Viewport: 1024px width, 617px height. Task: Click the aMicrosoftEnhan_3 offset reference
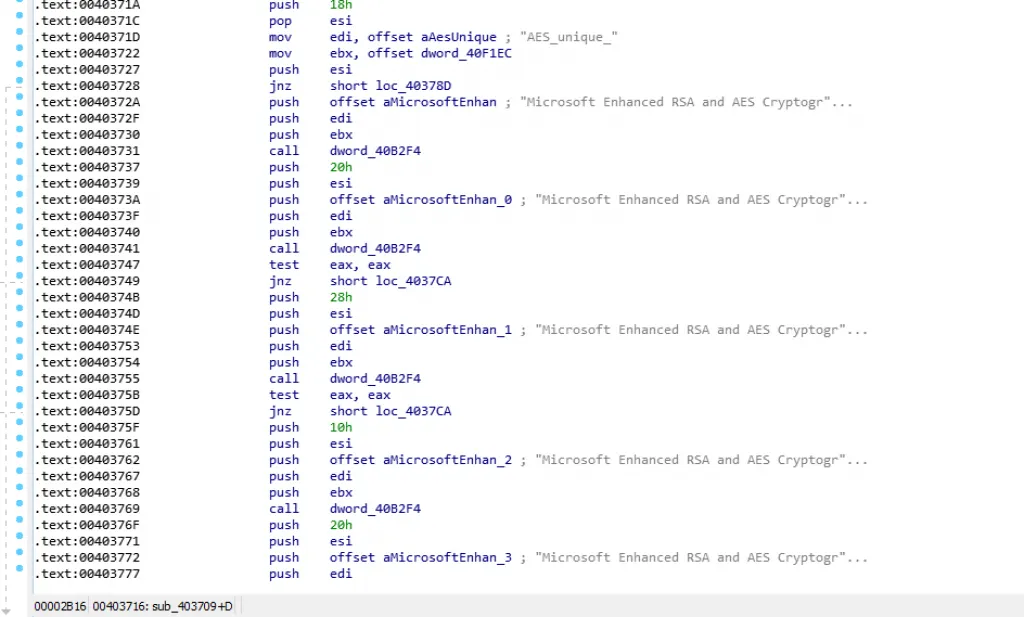[x=447, y=558]
